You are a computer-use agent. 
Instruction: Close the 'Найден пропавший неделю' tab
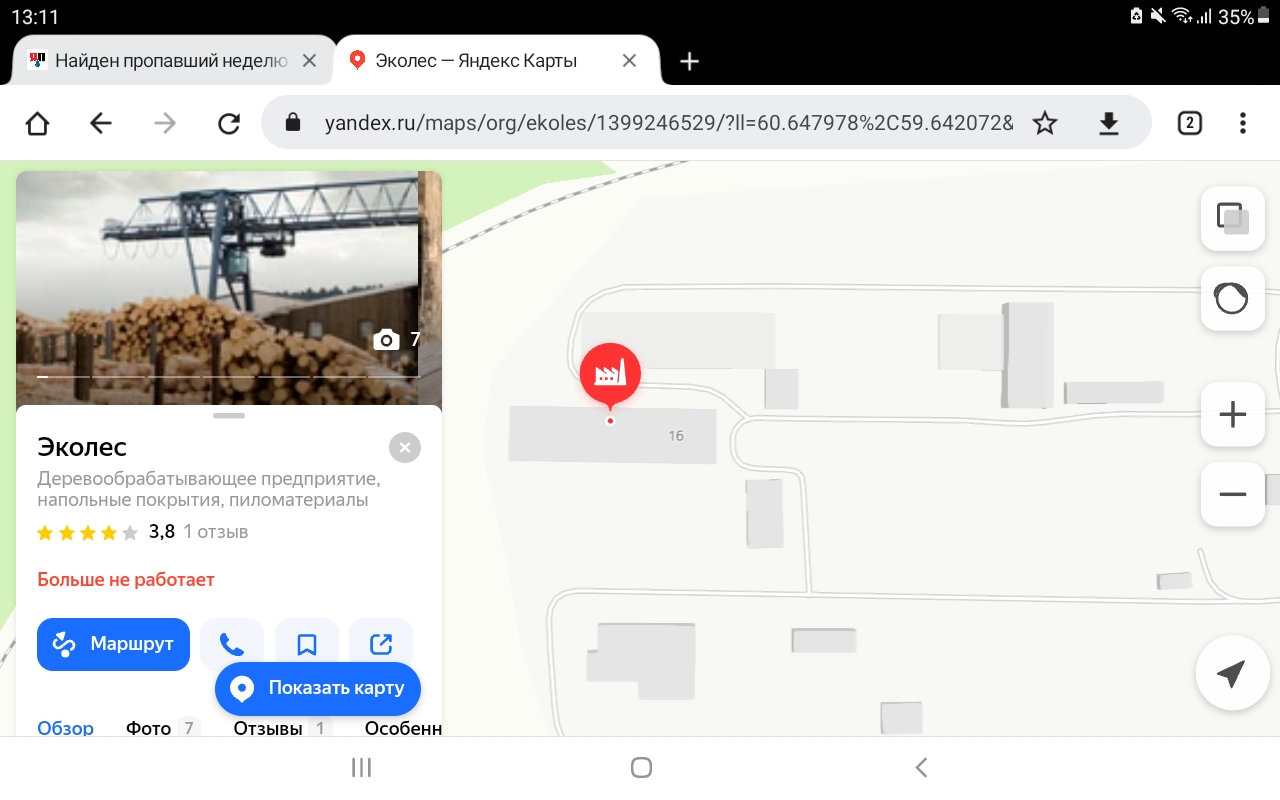pos(309,61)
